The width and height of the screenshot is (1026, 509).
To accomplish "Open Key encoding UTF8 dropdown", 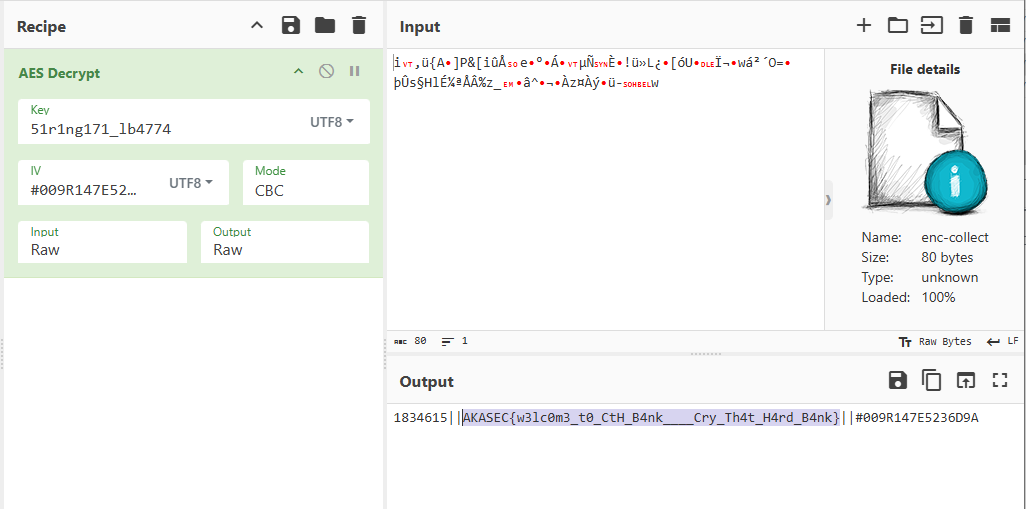I will click(x=332, y=122).
